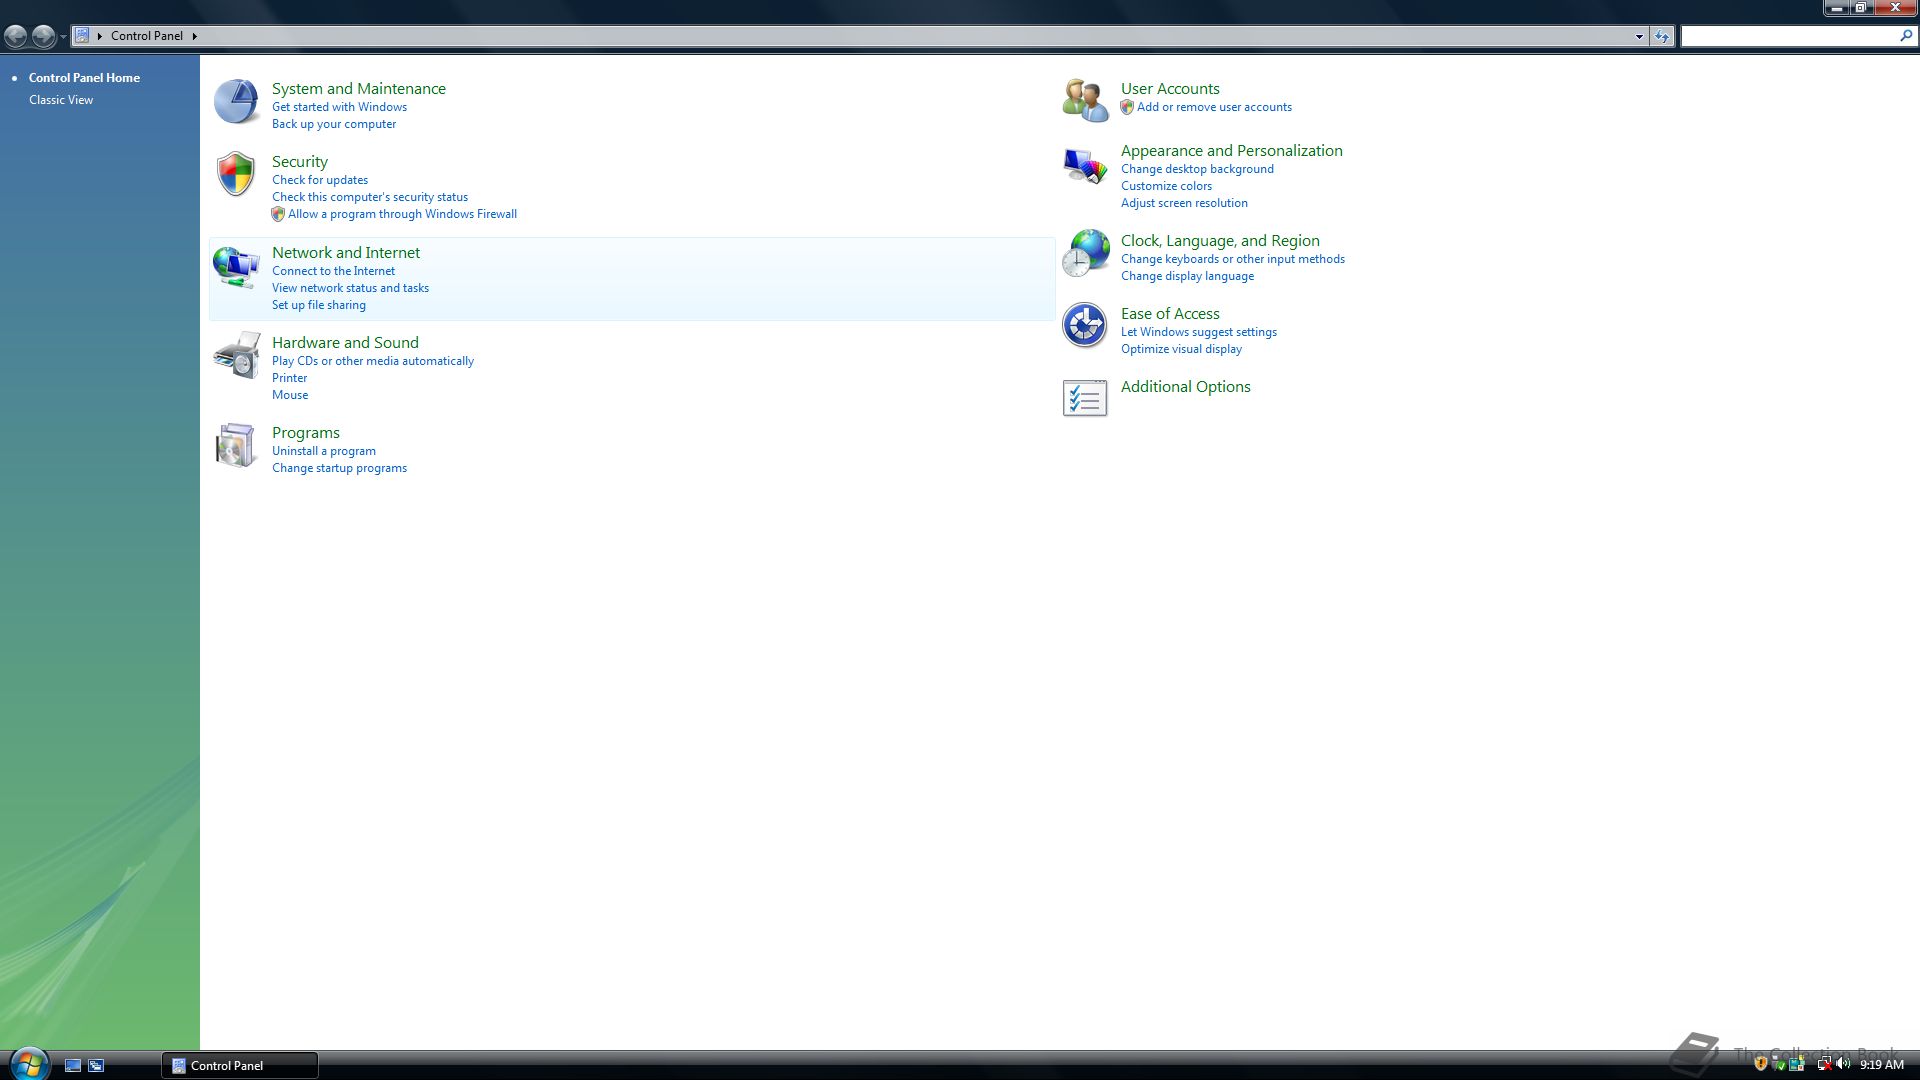
Task: Click the Windows Sidebar tray icon
Action: coord(1797,1063)
